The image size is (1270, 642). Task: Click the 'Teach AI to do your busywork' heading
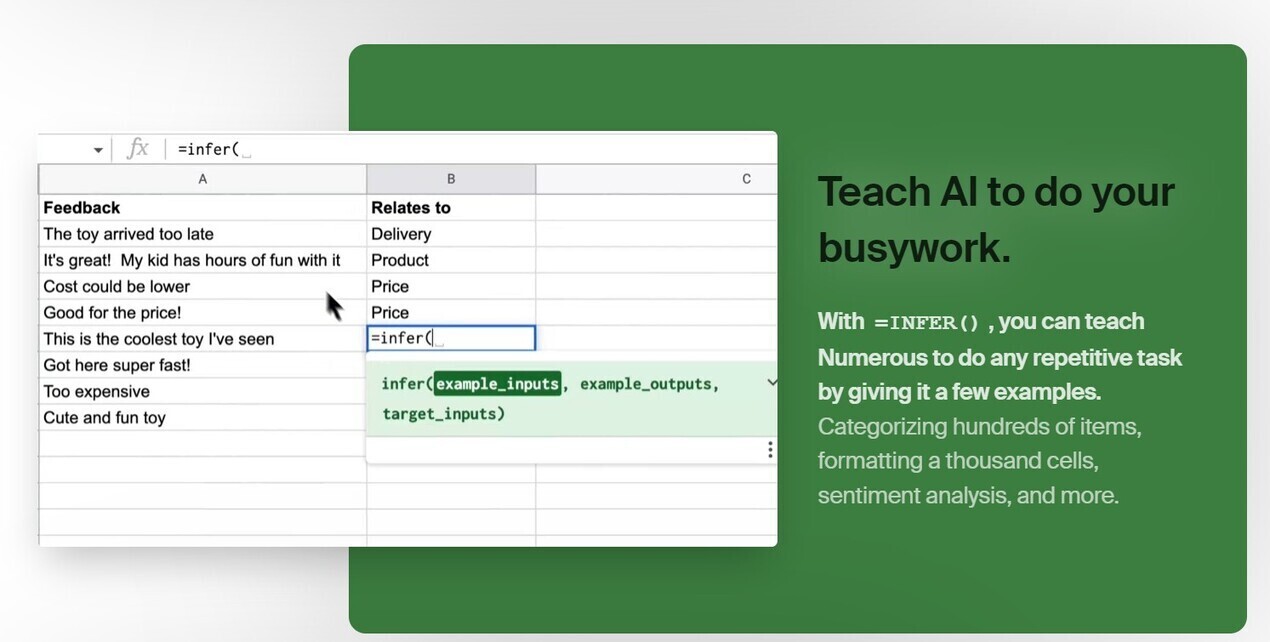(995, 219)
